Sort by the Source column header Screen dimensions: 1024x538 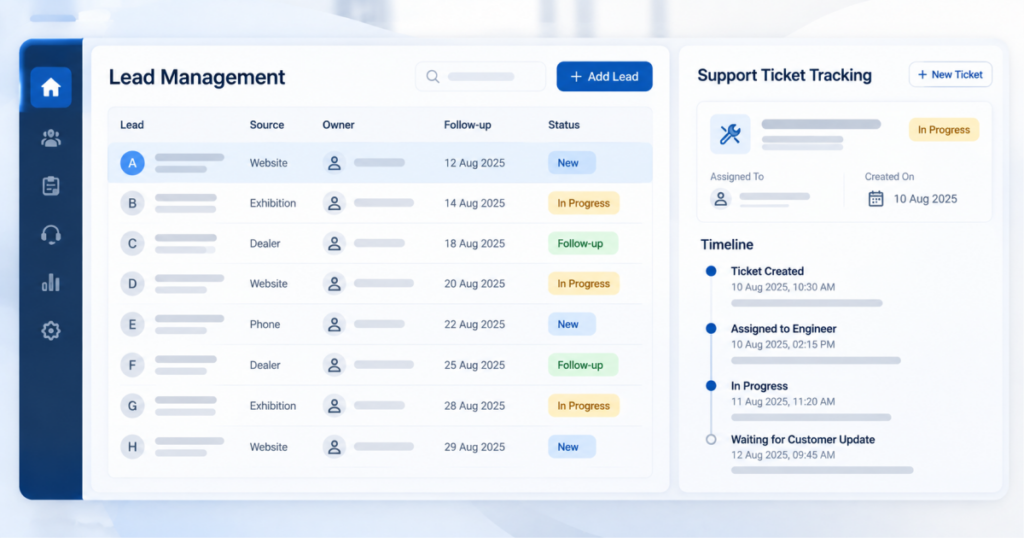[266, 125]
